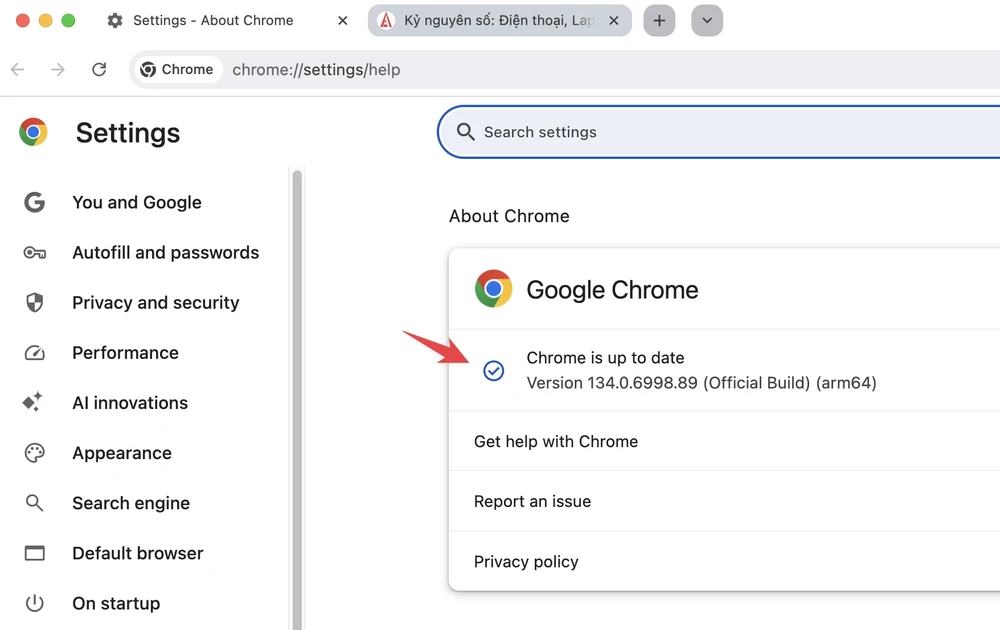Open the Privacy policy link
Screen dimensions: 1000x630
click(x=526, y=561)
